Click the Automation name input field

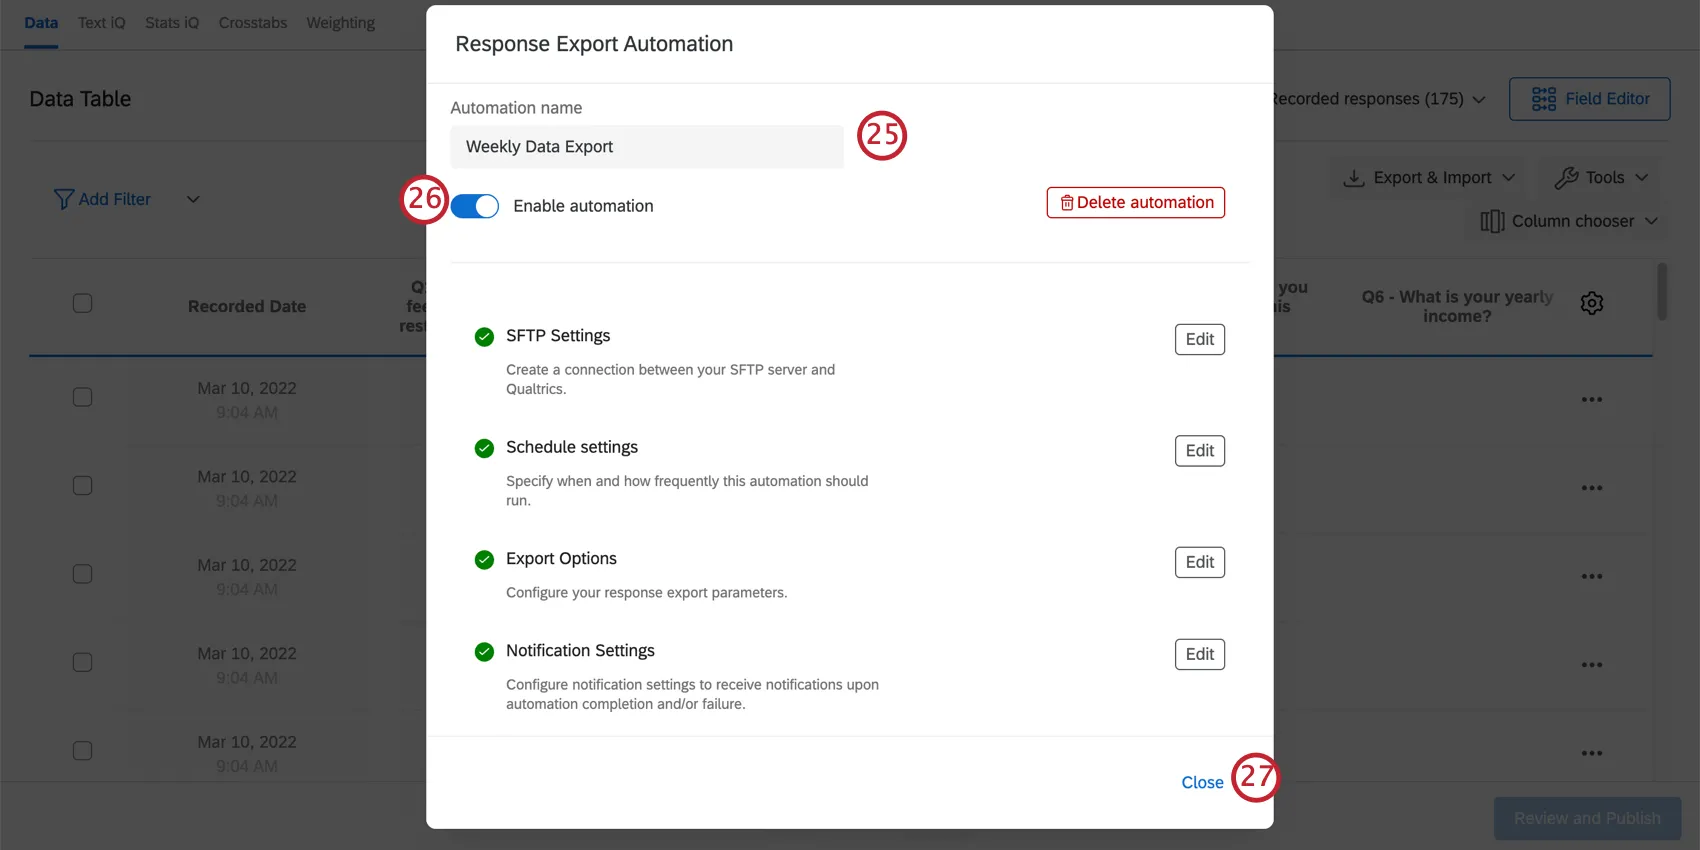[646, 147]
